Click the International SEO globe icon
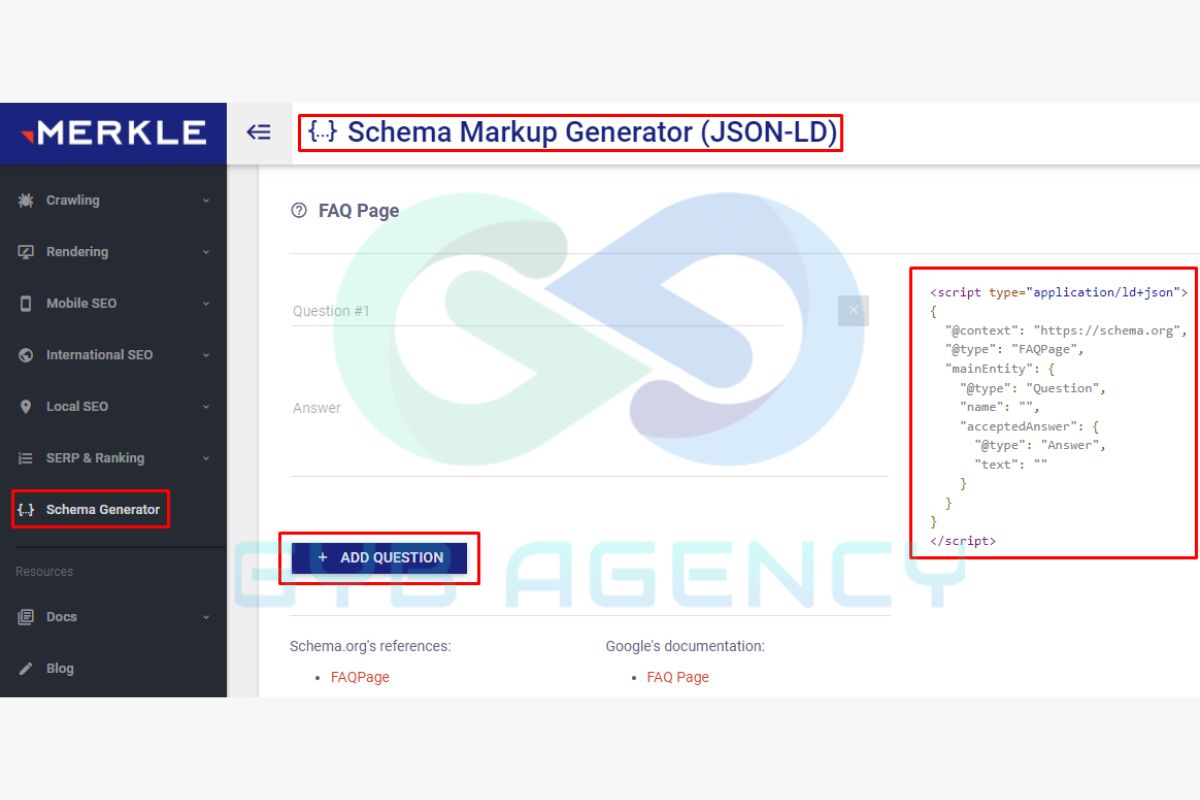Image resolution: width=1200 pixels, height=800 pixels. 26,355
